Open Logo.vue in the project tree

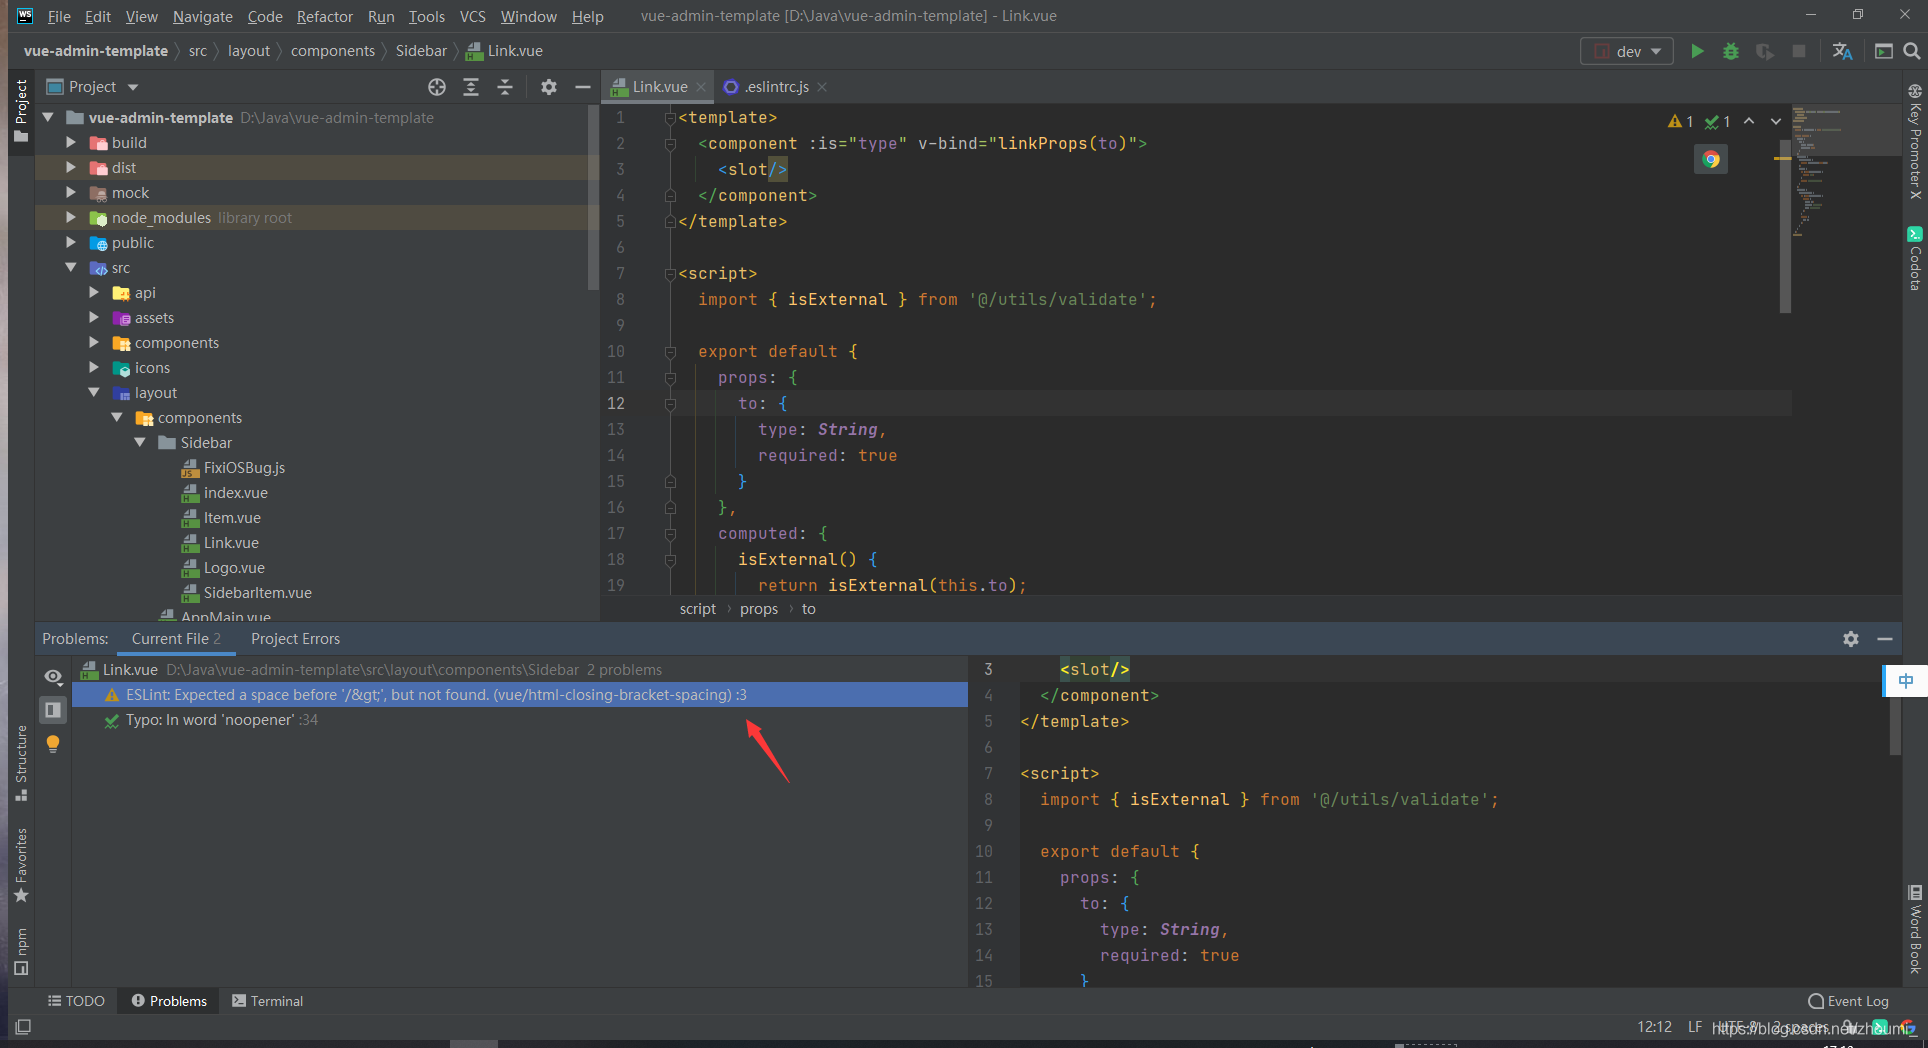click(234, 568)
